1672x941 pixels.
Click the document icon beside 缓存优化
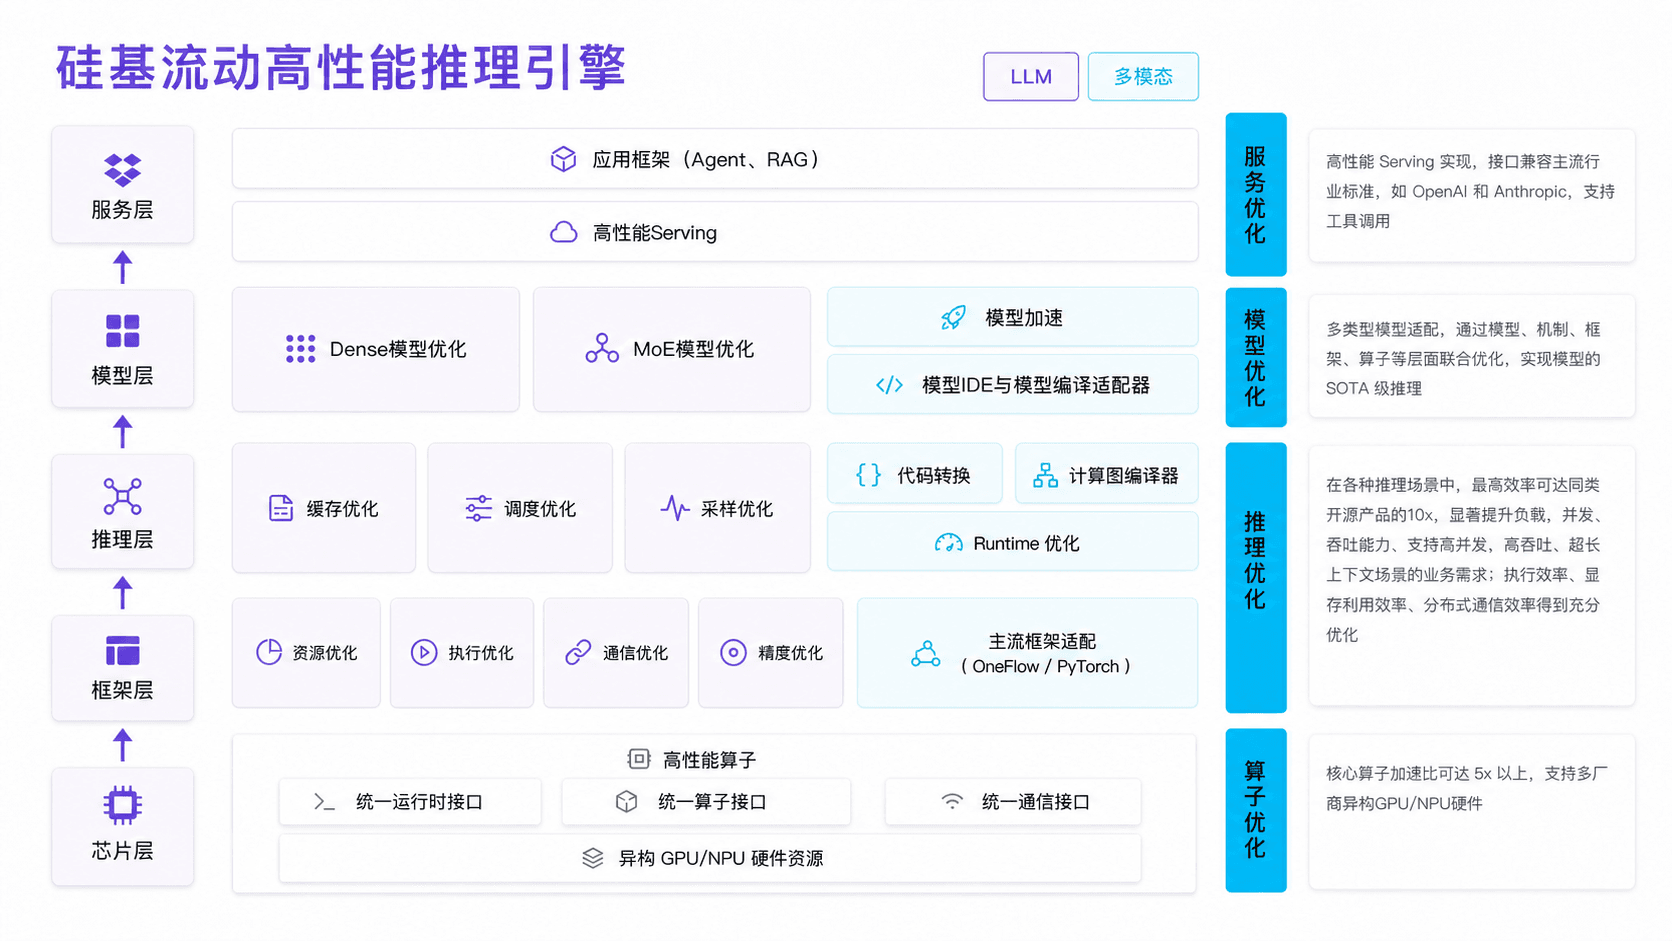(281, 508)
